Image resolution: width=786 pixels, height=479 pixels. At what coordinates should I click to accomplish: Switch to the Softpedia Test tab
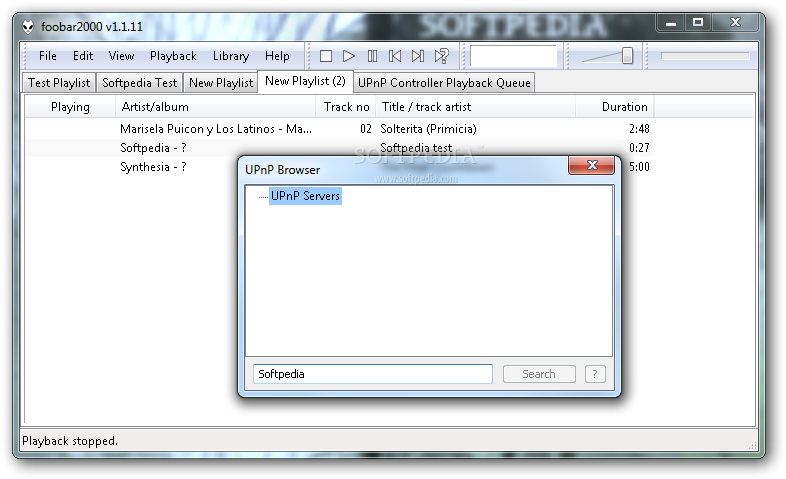(x=139, y=83)
